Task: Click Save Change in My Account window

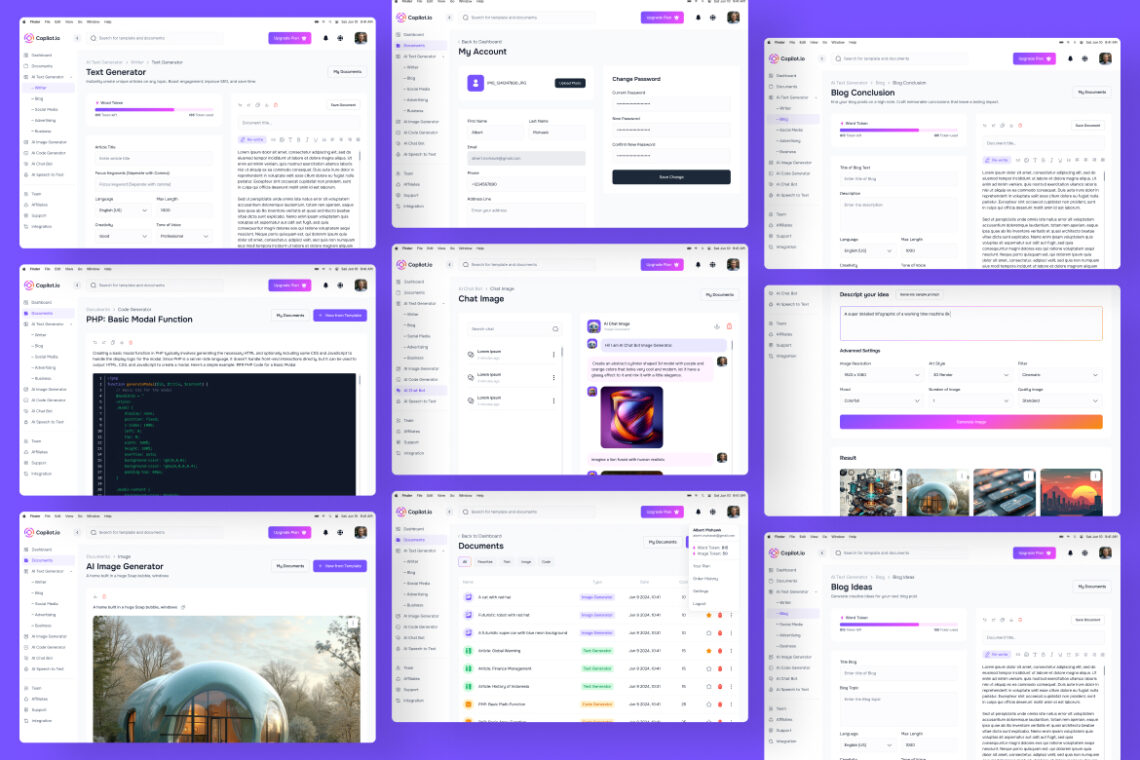Action: click(x=671, y=177)
